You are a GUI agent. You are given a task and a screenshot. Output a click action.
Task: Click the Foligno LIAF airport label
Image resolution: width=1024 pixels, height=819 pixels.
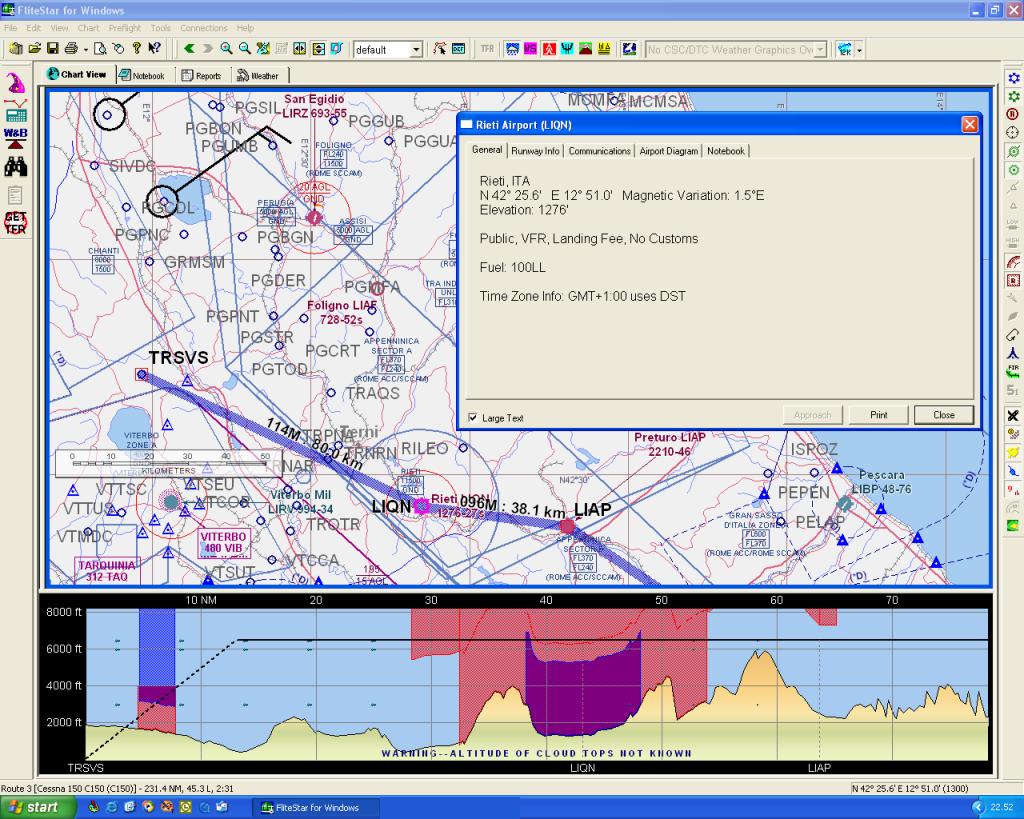click(x=342, y=312)
